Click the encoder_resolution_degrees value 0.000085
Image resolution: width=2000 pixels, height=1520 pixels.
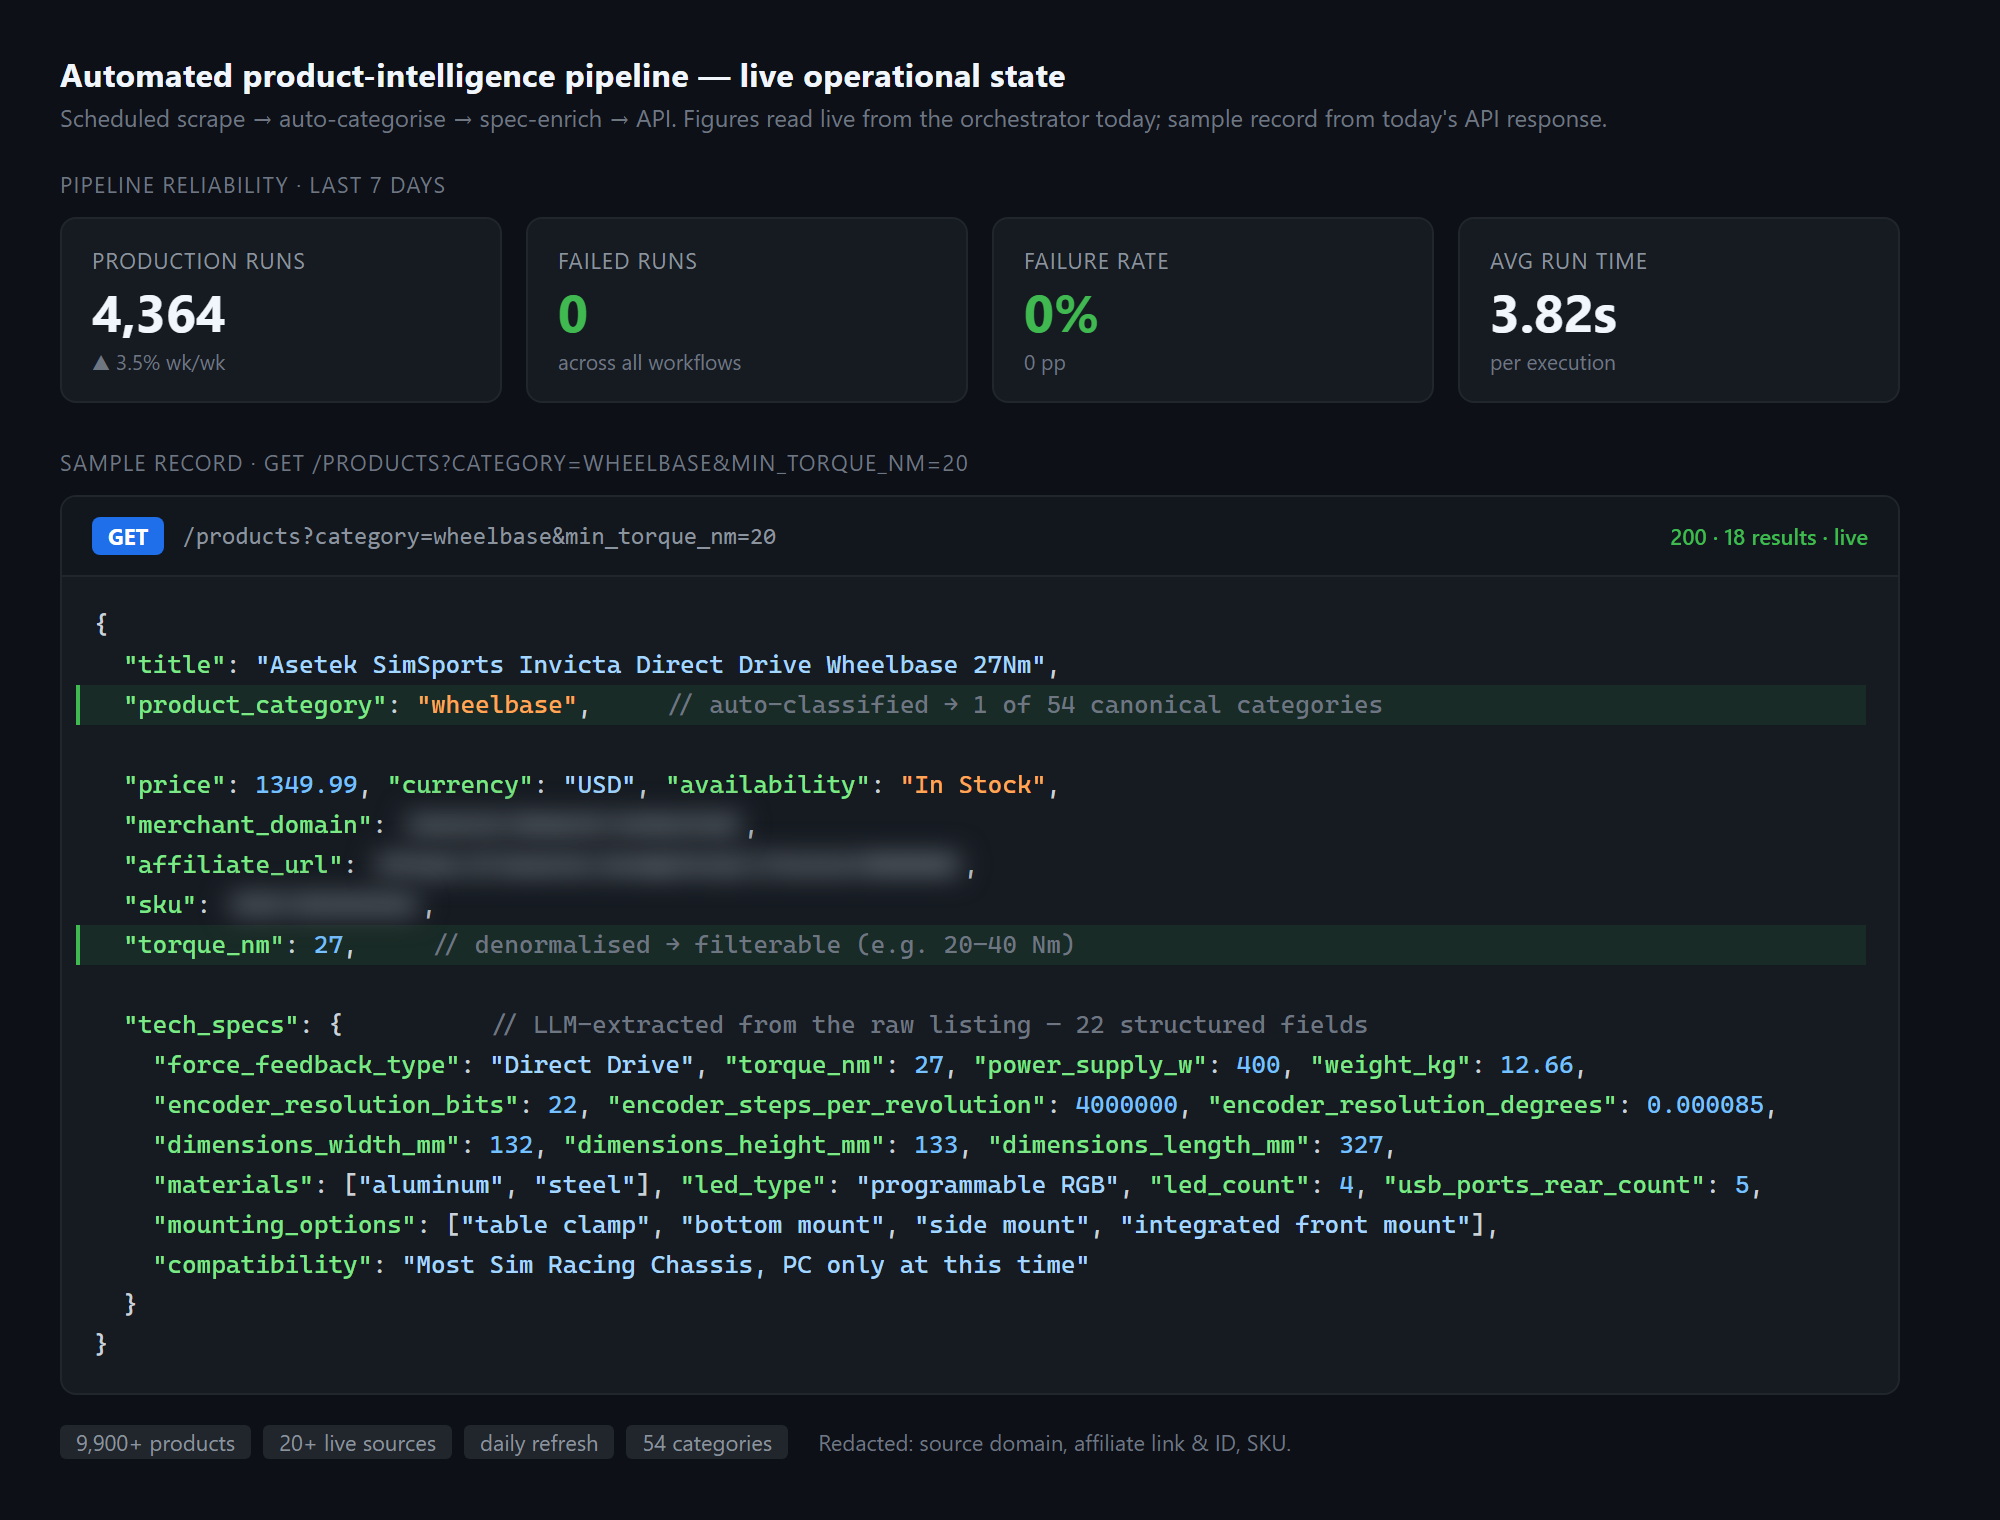click(x=1705, y=1105)
